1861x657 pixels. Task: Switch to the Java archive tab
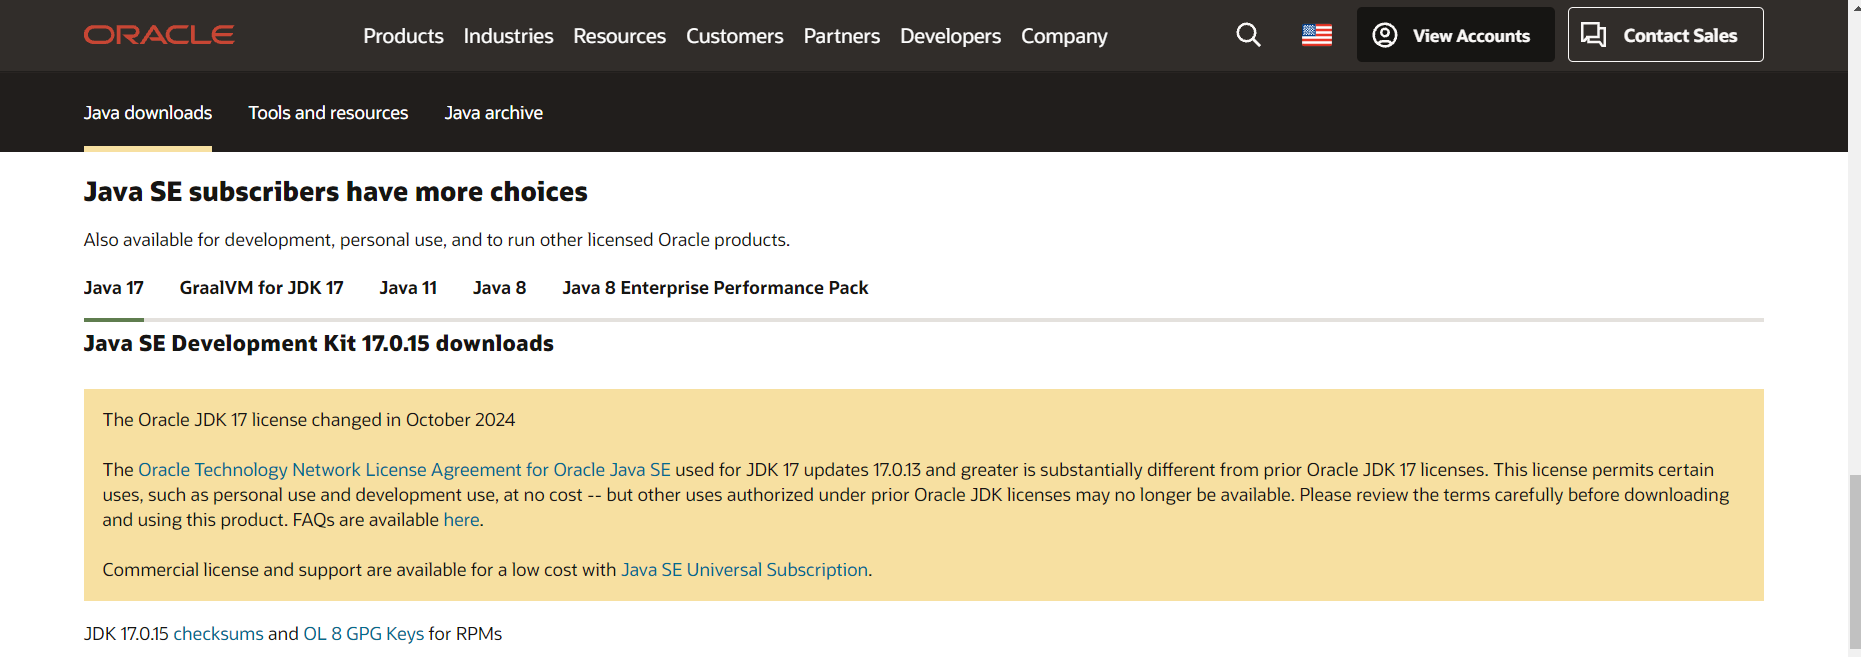point(494,113)
